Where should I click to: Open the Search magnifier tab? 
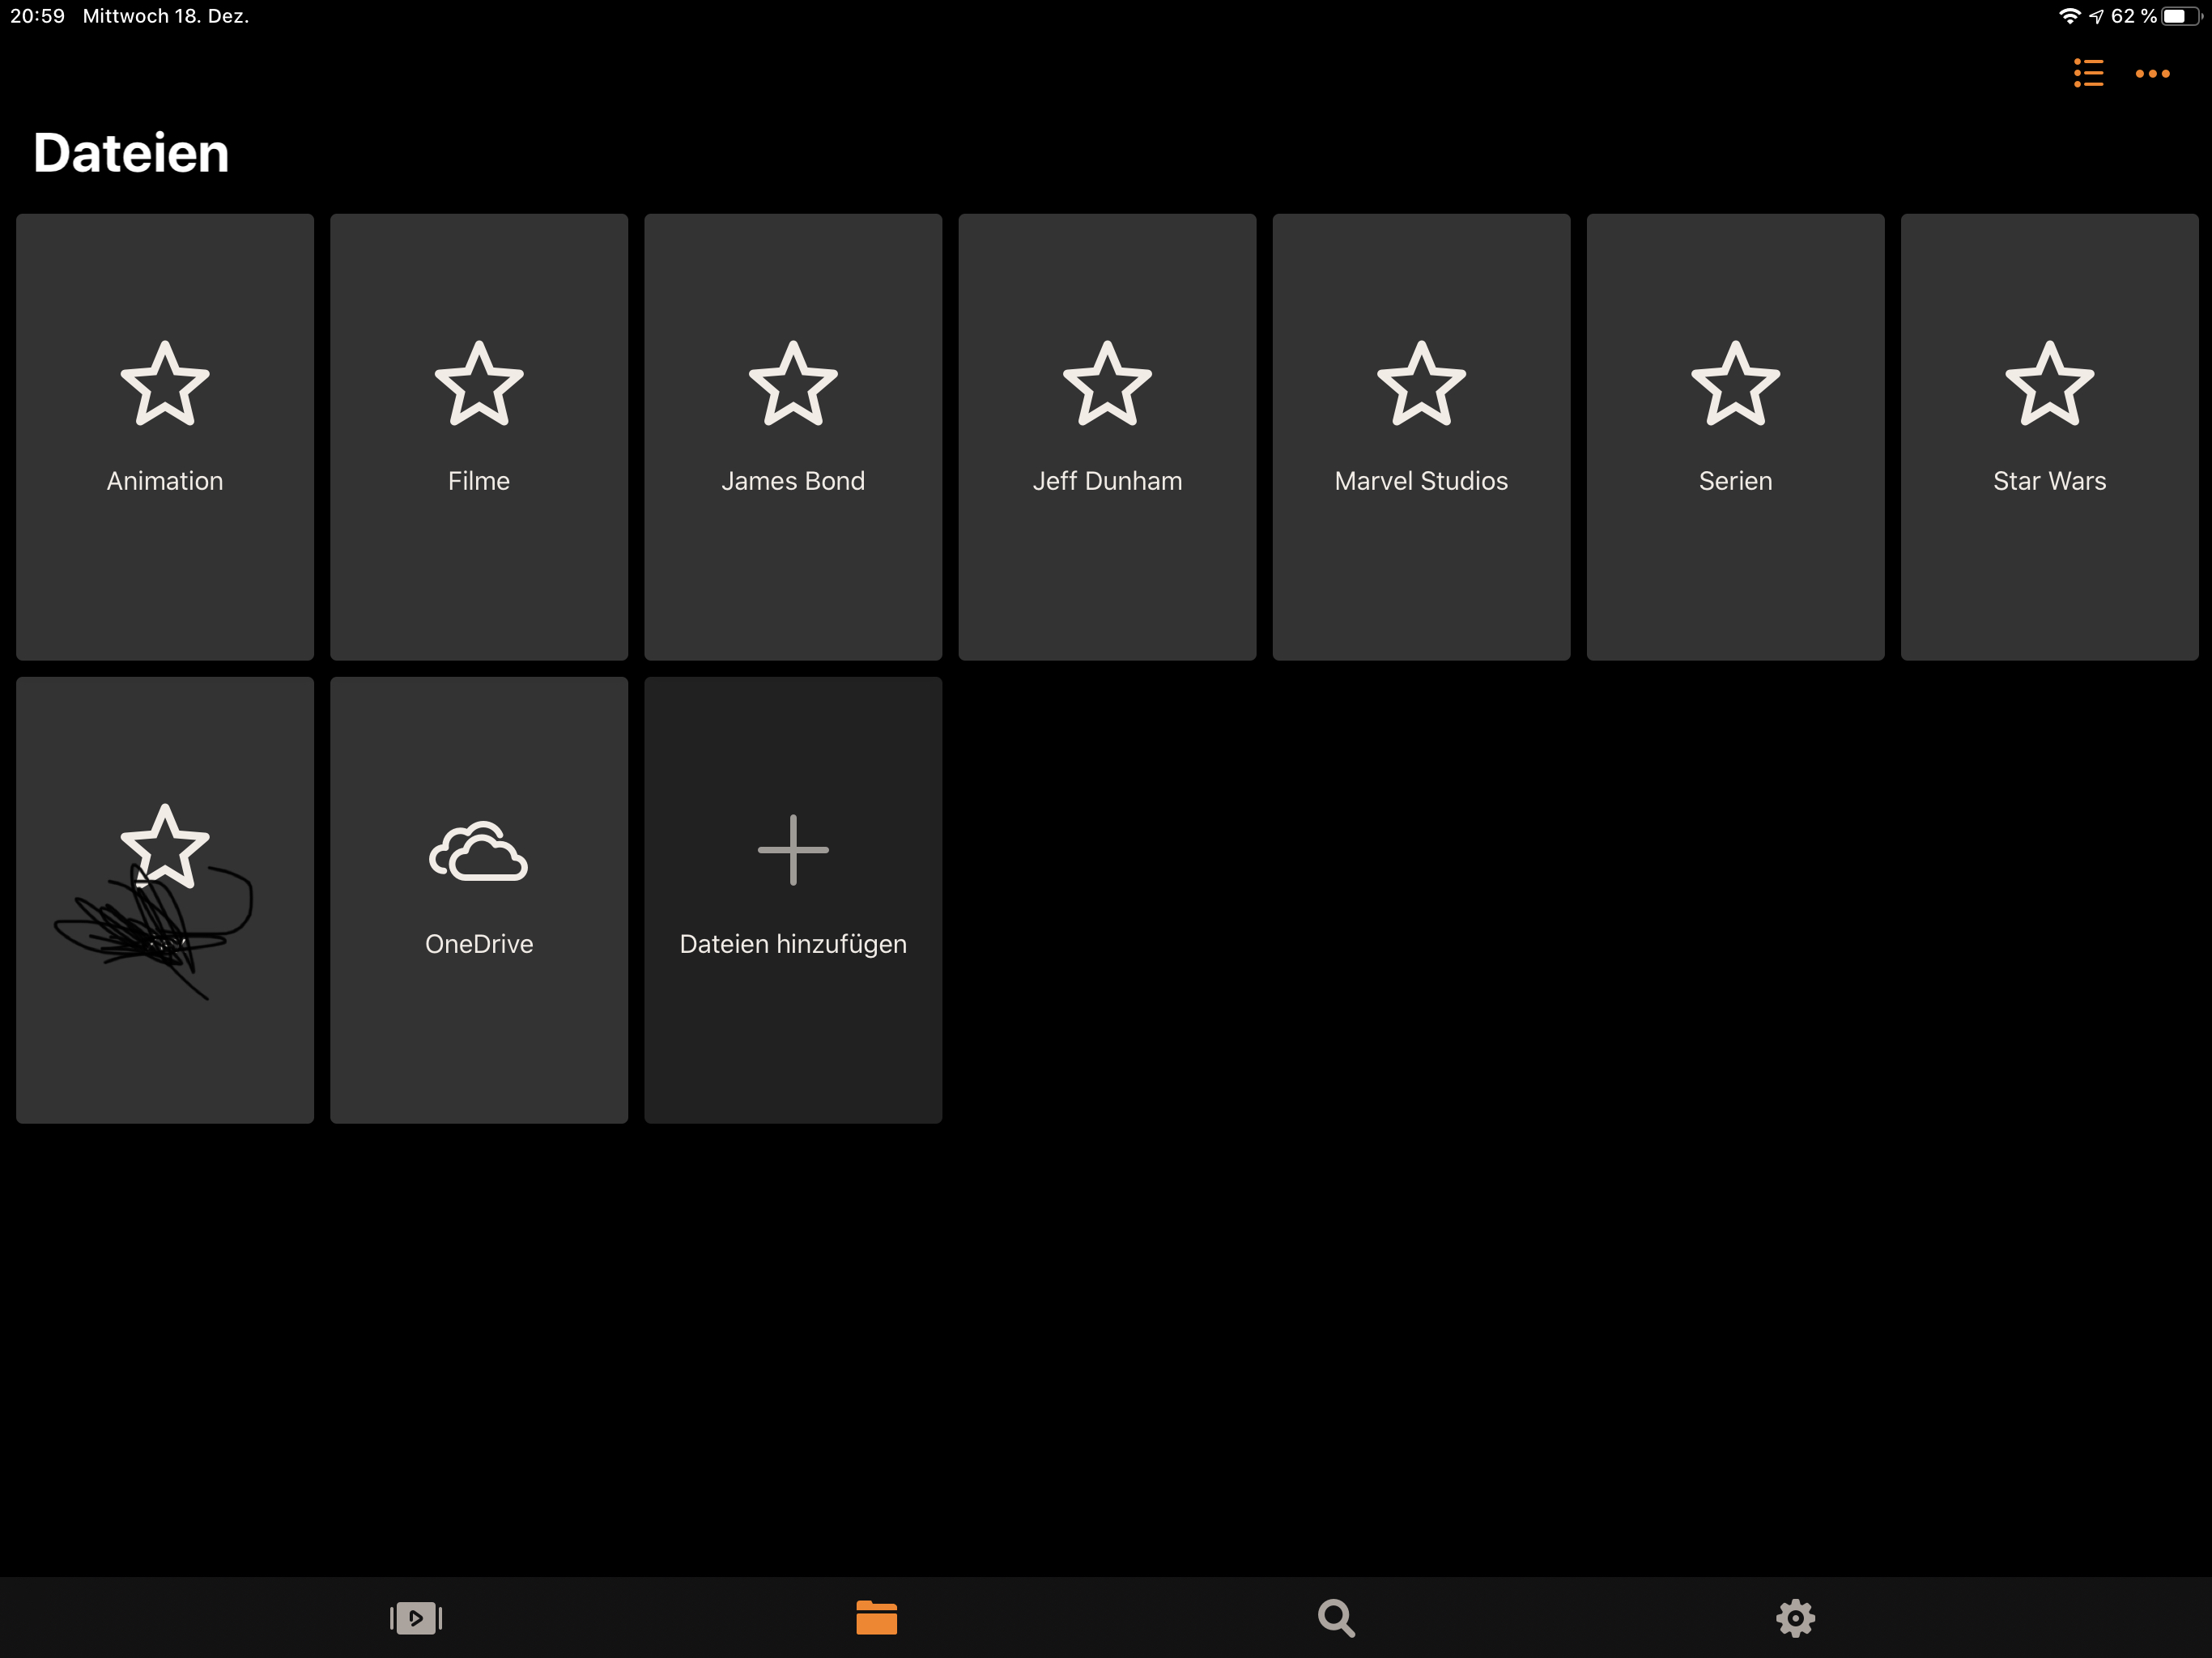point(1336,1617)
